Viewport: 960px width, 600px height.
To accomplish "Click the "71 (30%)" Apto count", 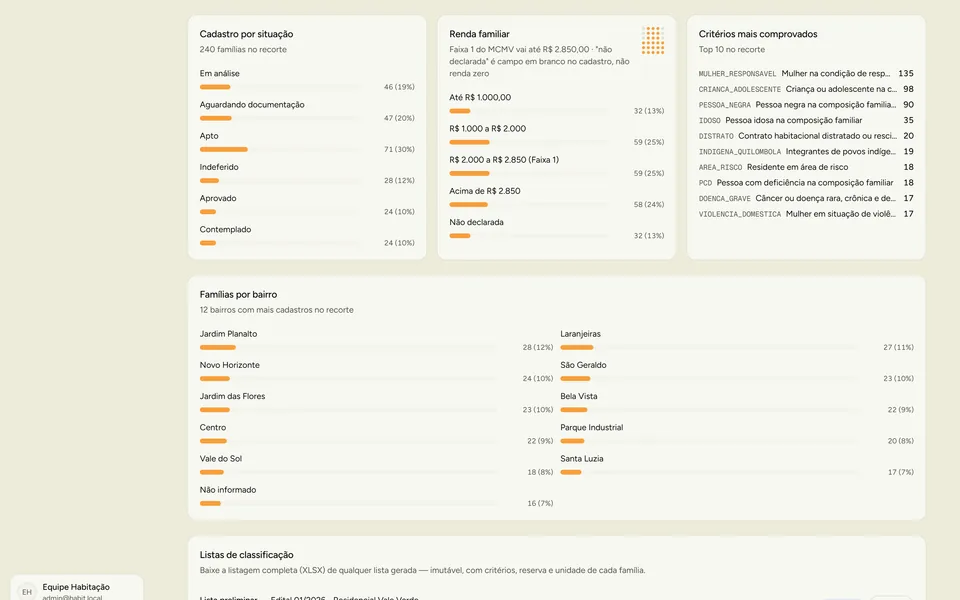I will click(399, 149).
